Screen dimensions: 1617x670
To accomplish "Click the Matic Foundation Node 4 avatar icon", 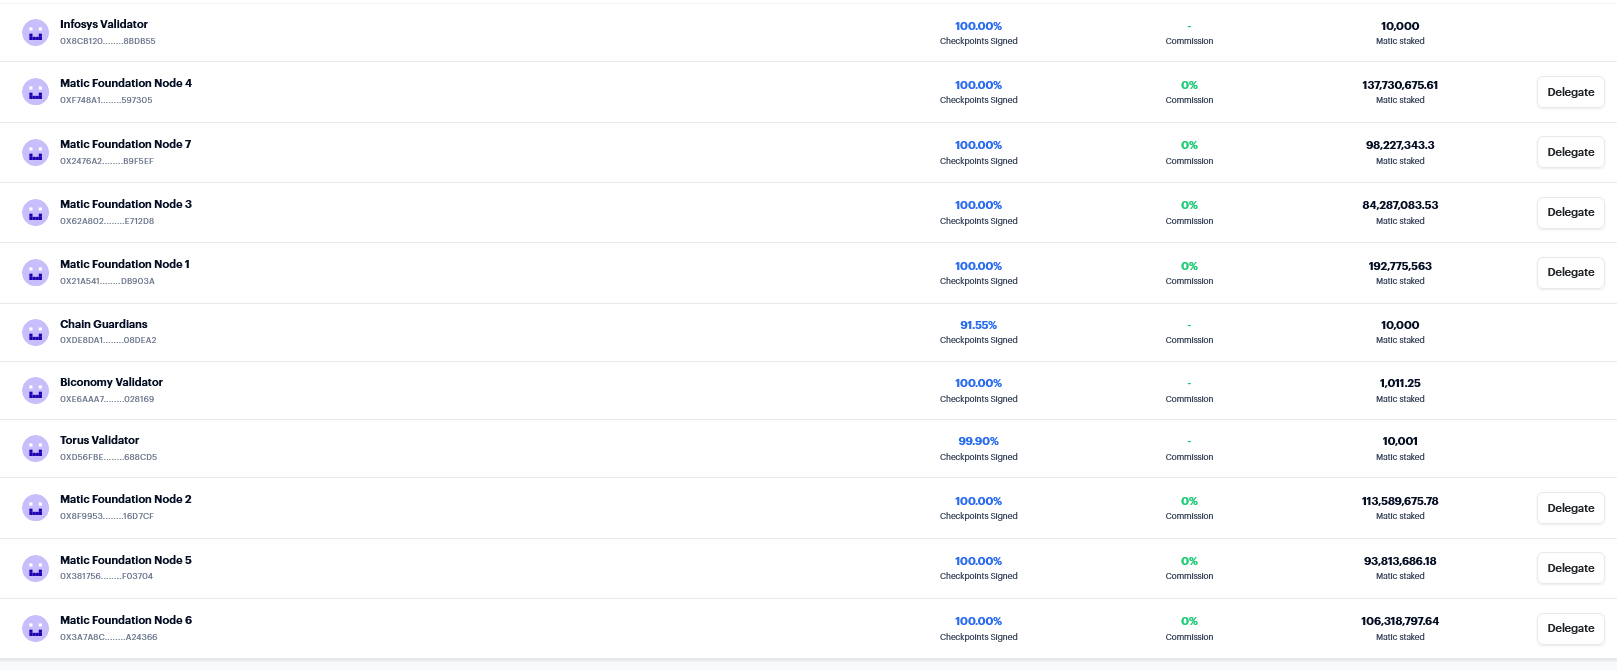I will point(36,92).
